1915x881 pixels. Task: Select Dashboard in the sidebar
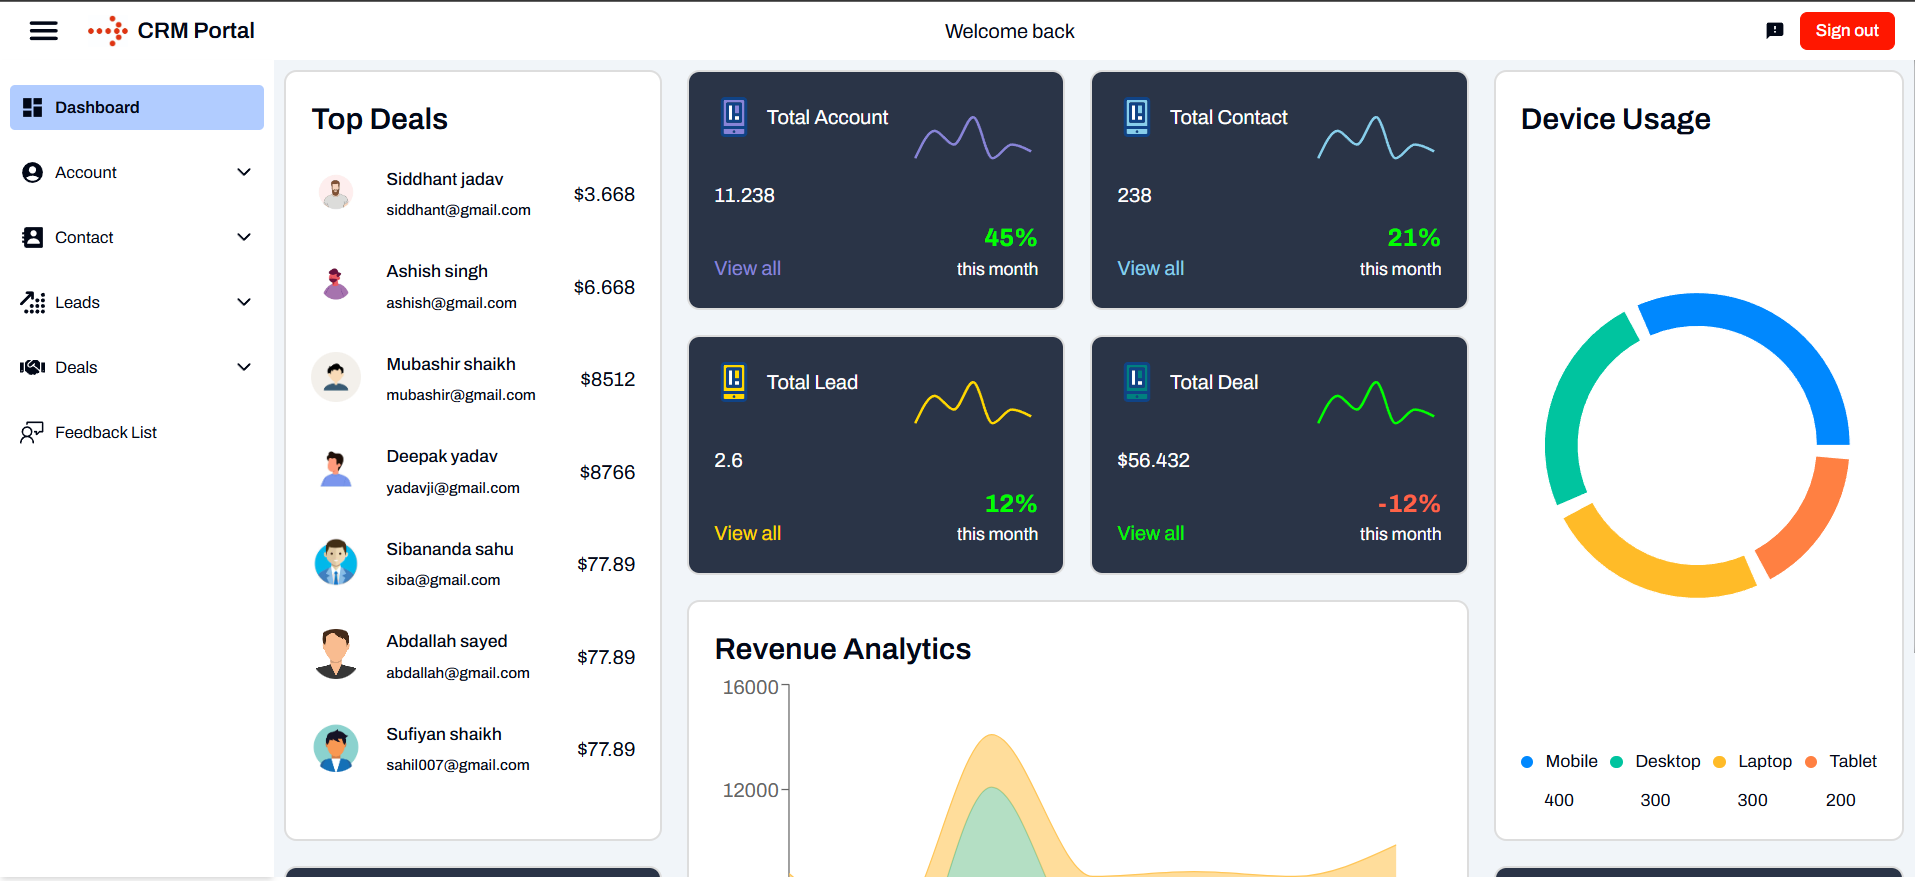137,107
